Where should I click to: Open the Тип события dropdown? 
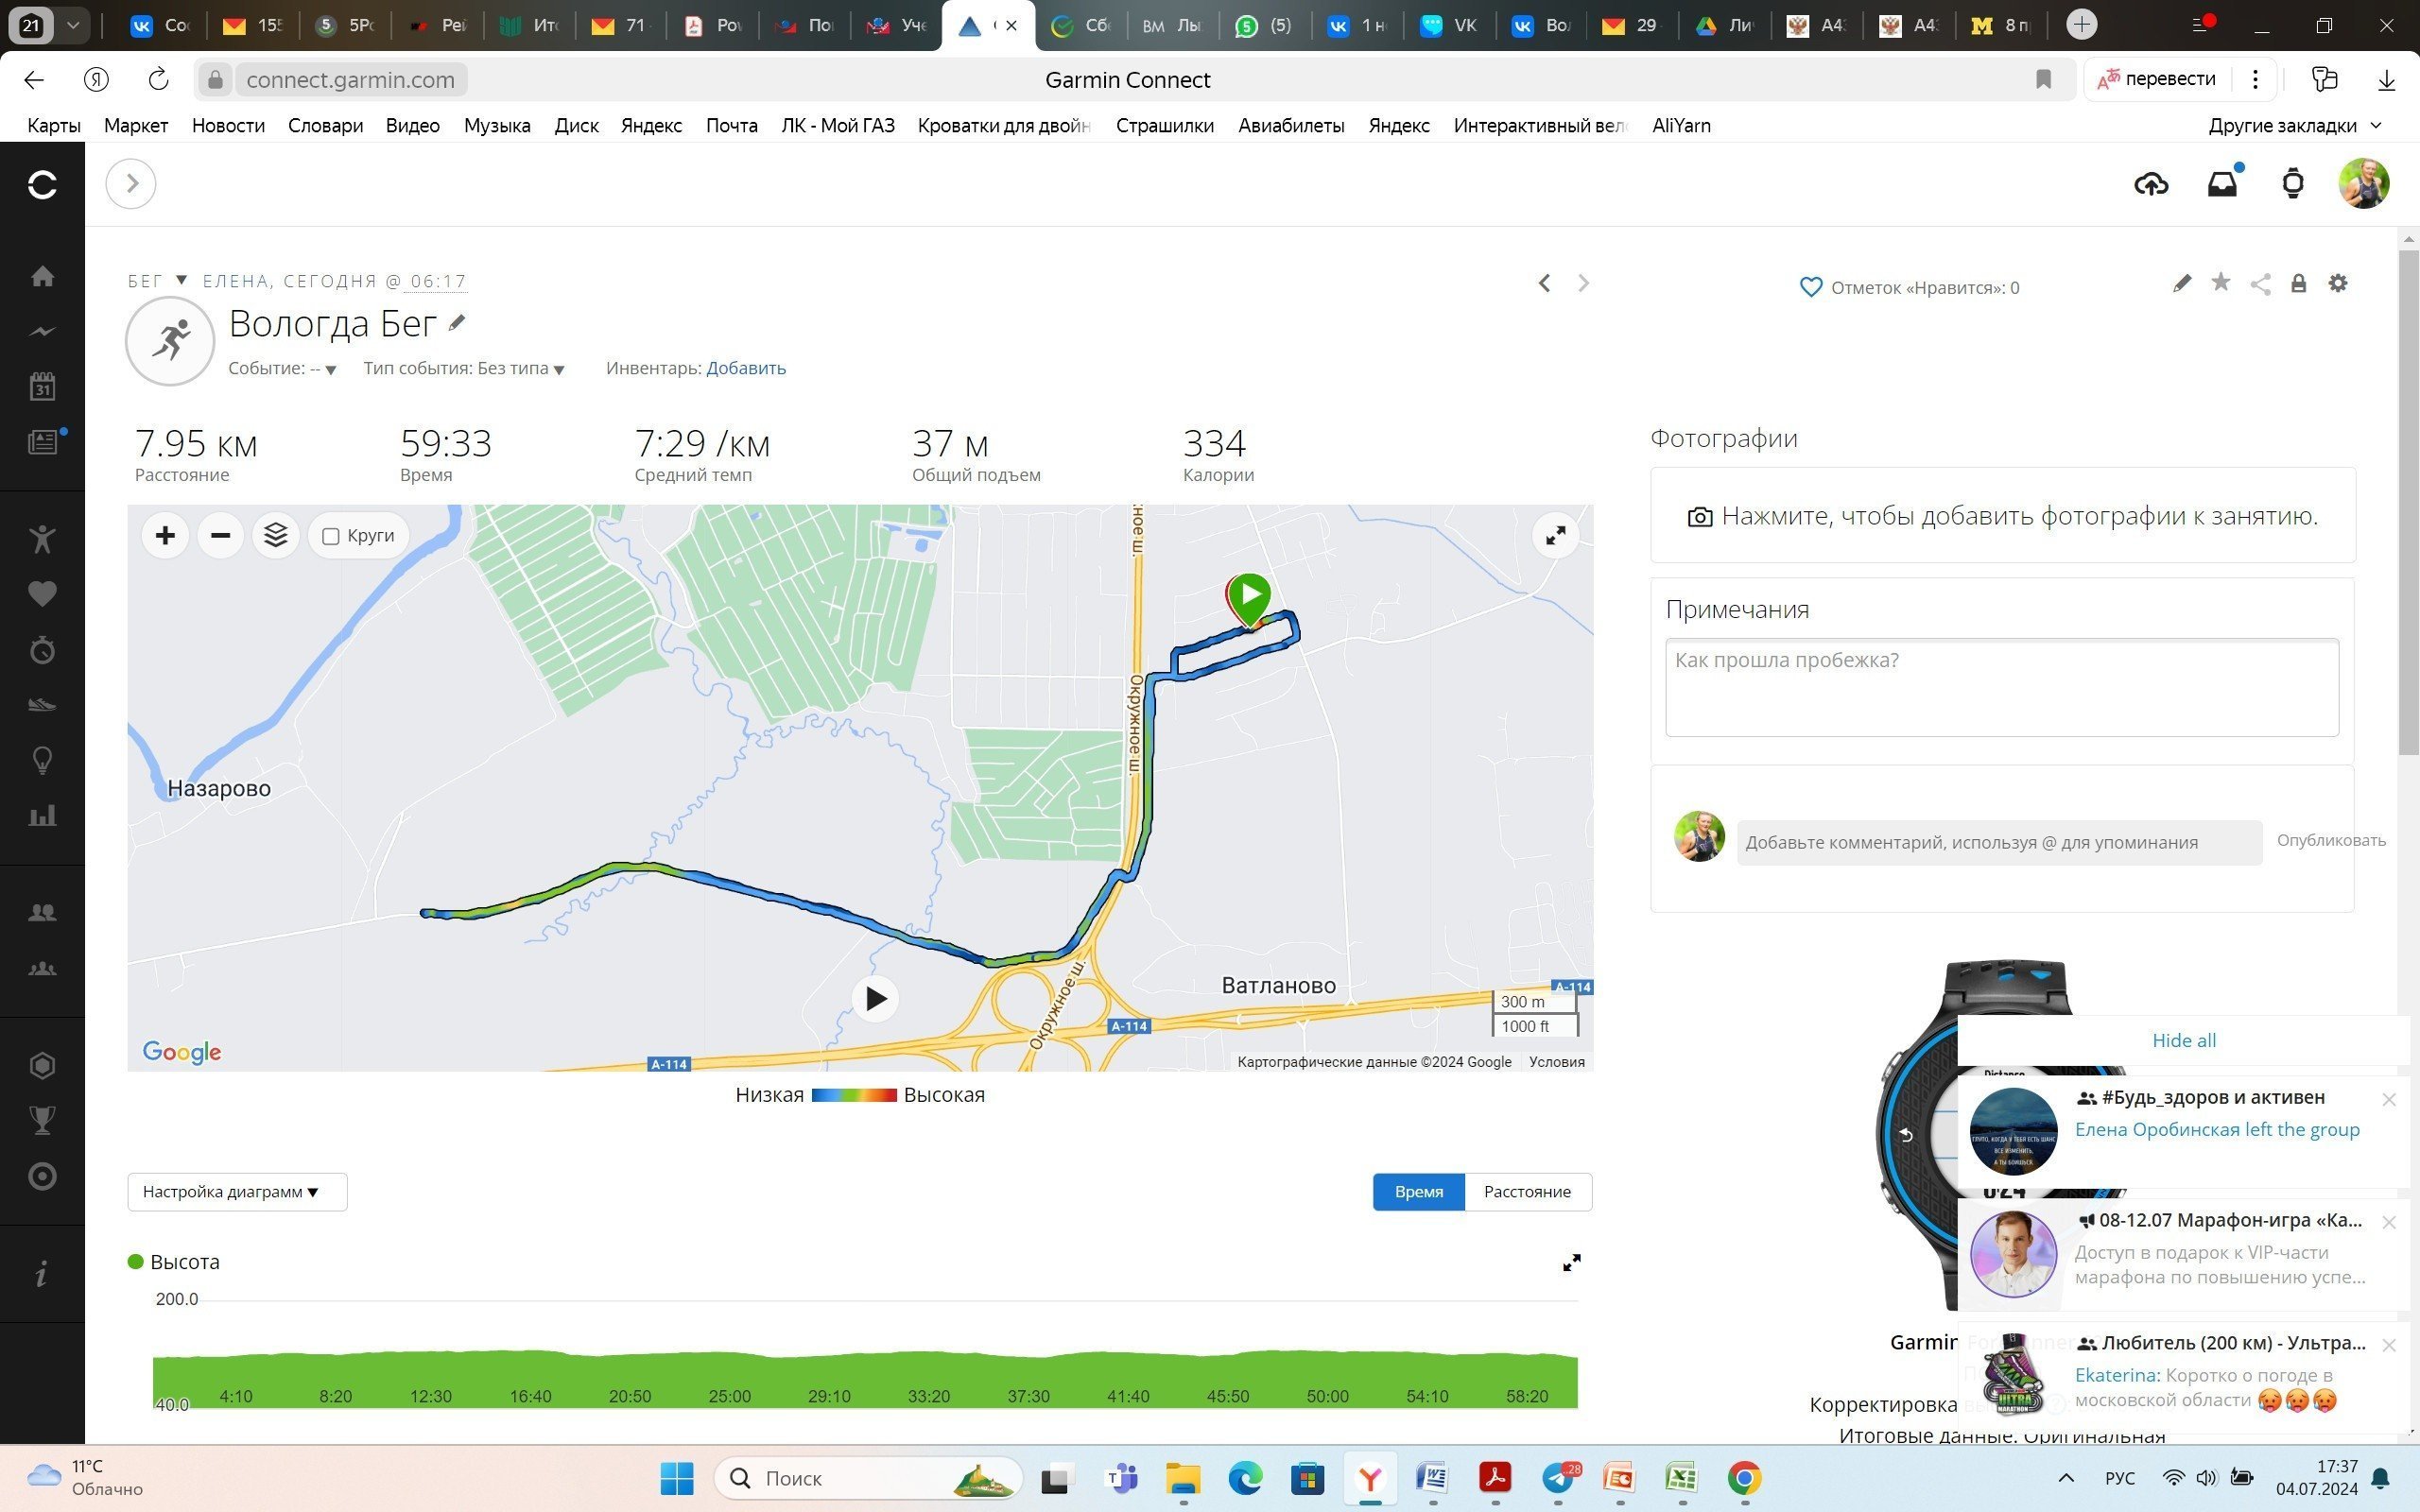464,369
